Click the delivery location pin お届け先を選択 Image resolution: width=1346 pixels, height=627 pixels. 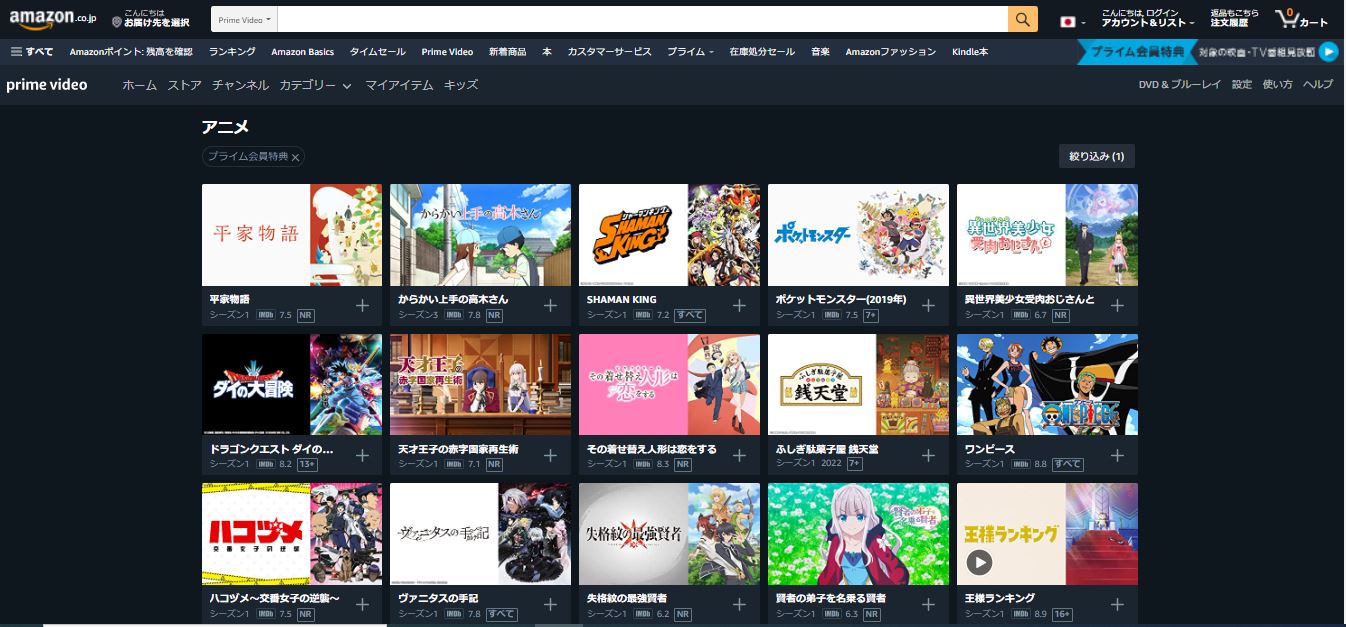point(151,19)
